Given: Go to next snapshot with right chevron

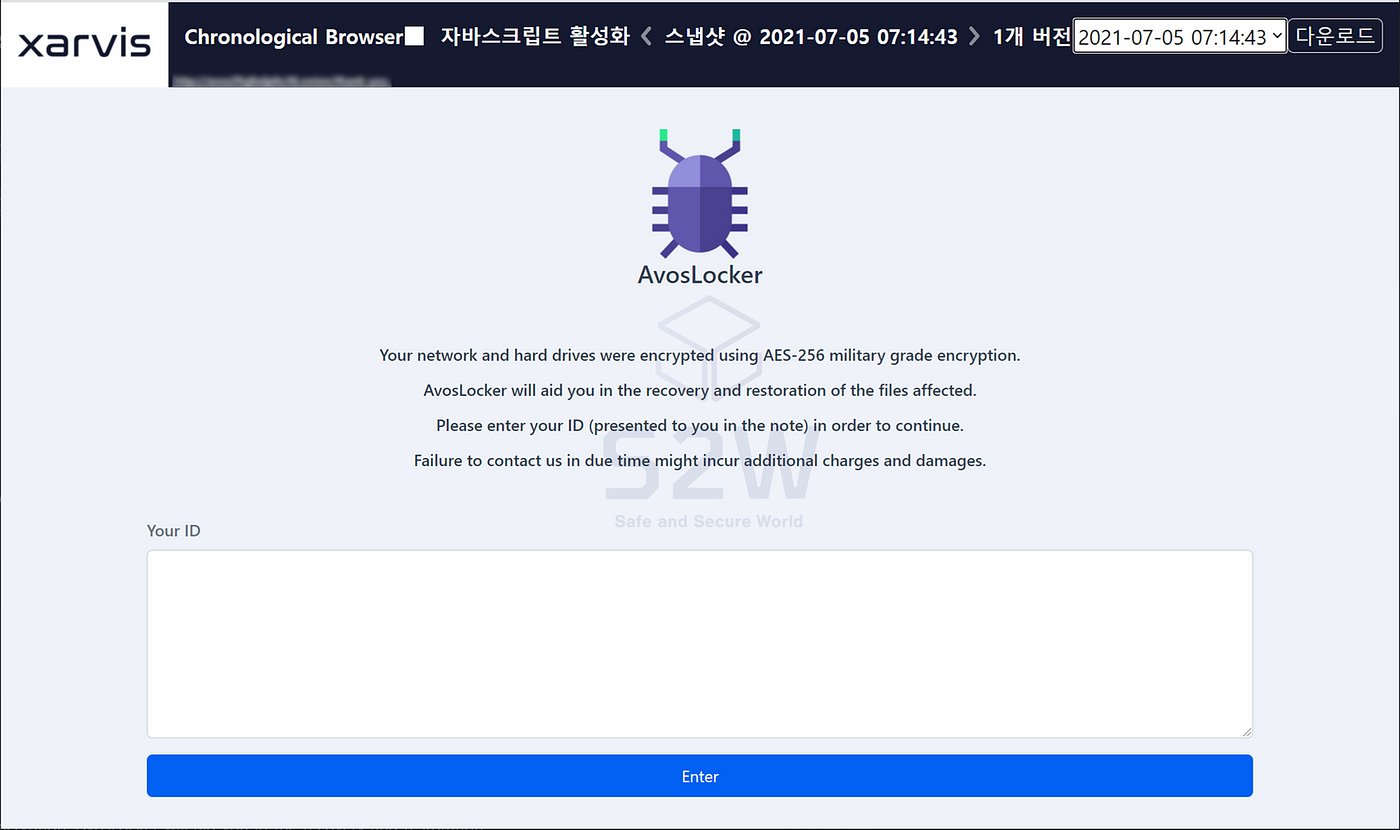Looking at the screenshot, I should pos(975,37).
